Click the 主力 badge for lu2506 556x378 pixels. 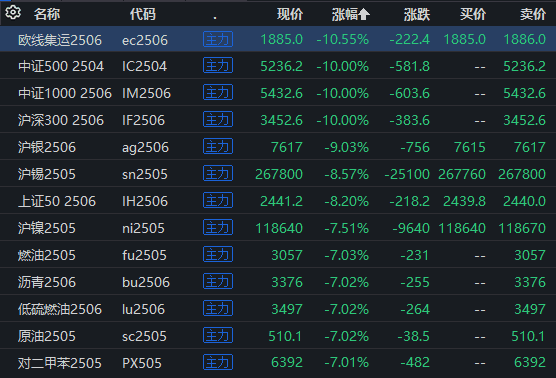[218, 308]
